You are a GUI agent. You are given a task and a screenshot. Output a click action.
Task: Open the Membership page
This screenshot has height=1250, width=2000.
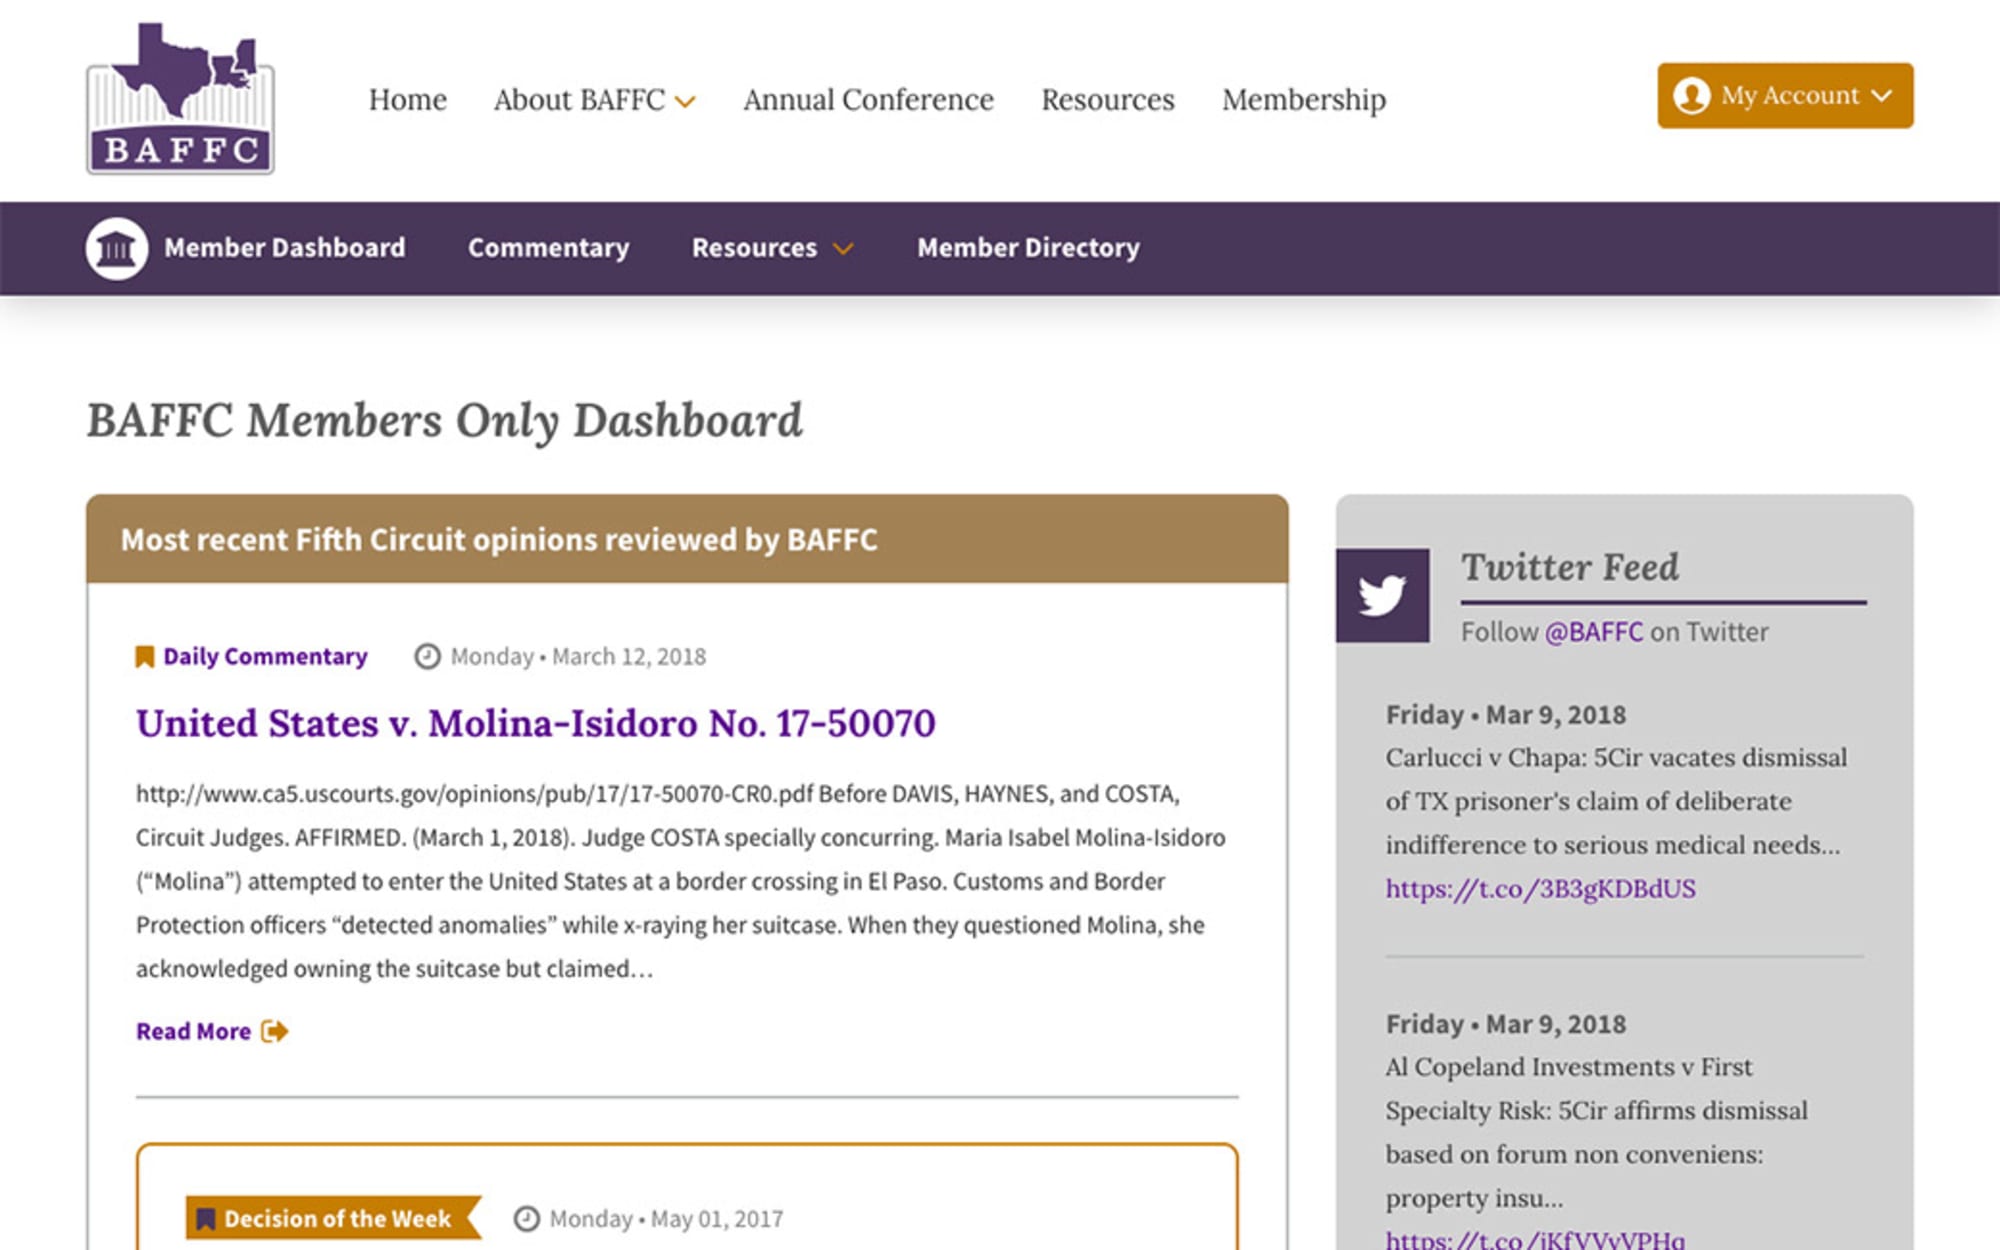1304,100
